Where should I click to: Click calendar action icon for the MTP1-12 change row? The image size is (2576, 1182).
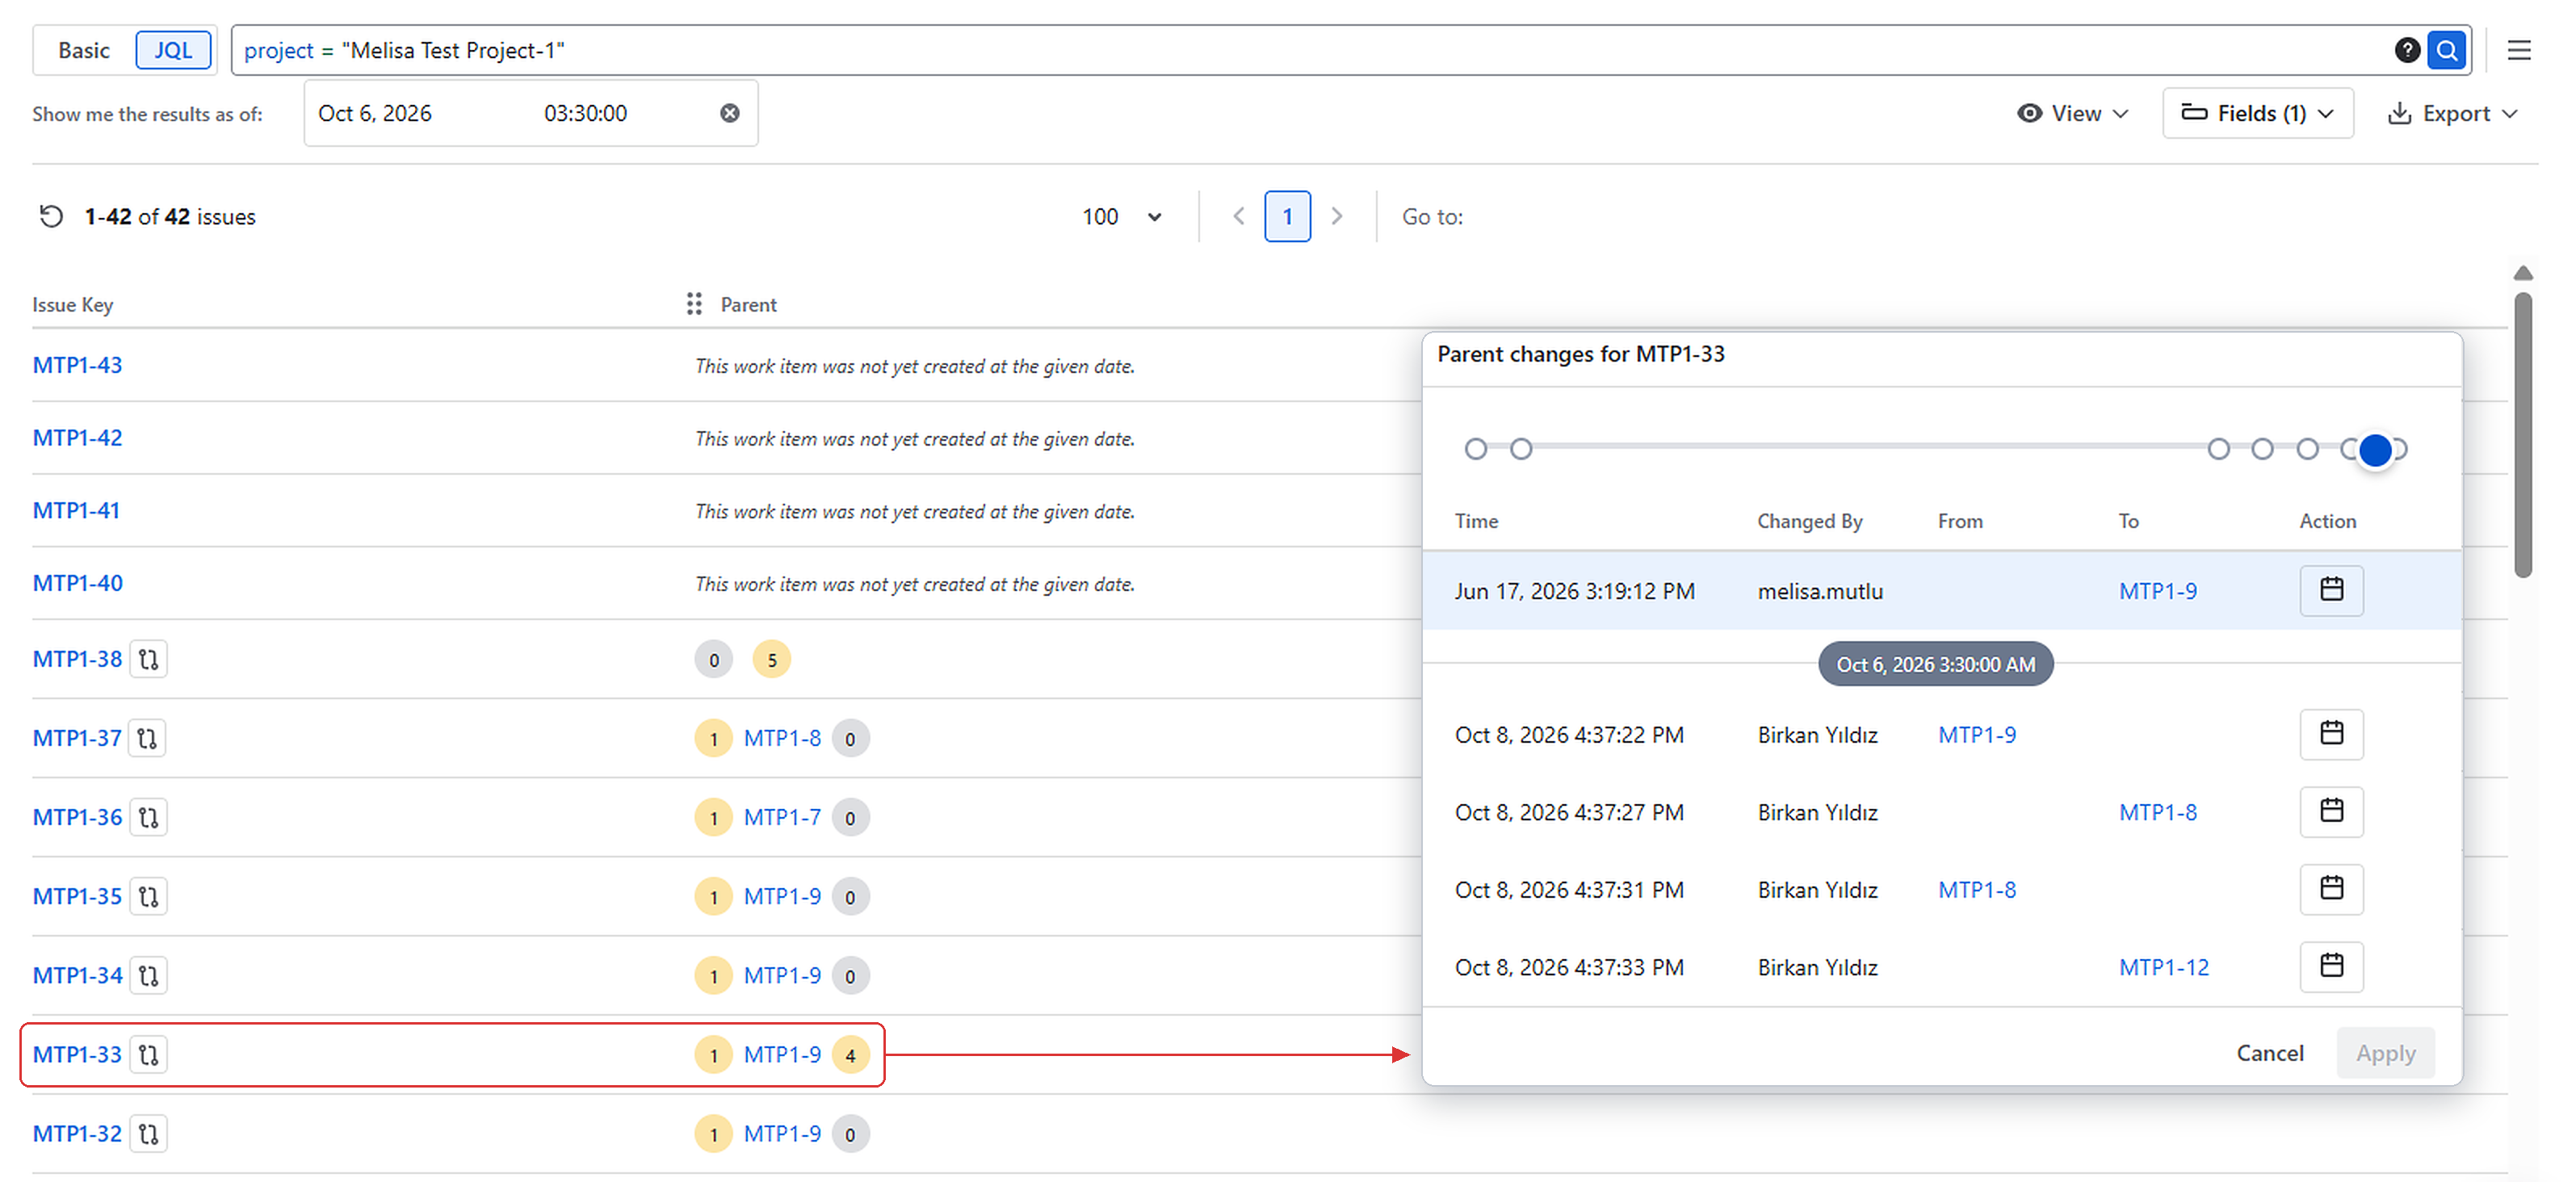[x=2331, y=966]
